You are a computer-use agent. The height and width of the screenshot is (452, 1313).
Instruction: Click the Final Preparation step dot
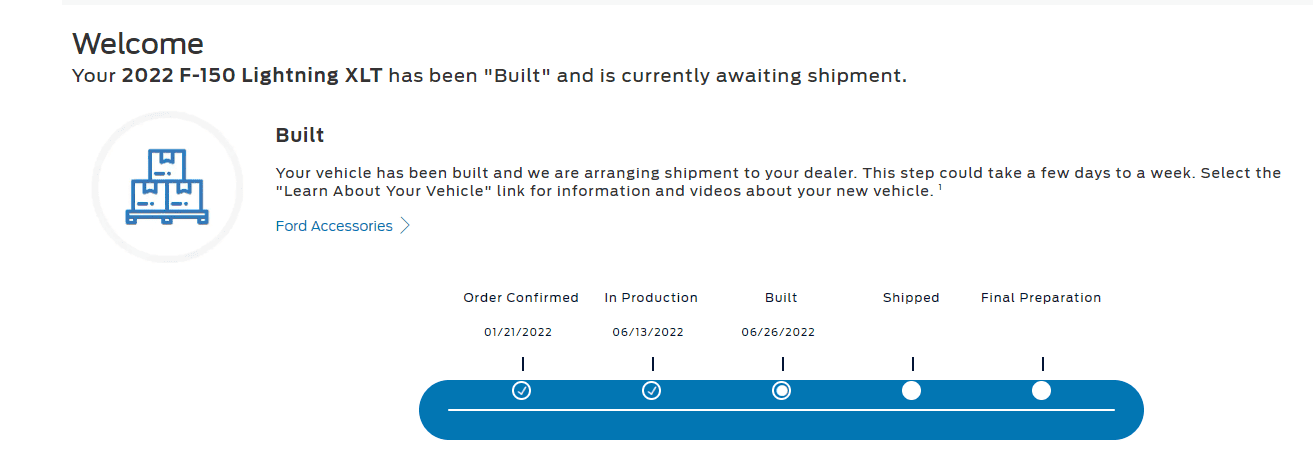pos(1041,390)
